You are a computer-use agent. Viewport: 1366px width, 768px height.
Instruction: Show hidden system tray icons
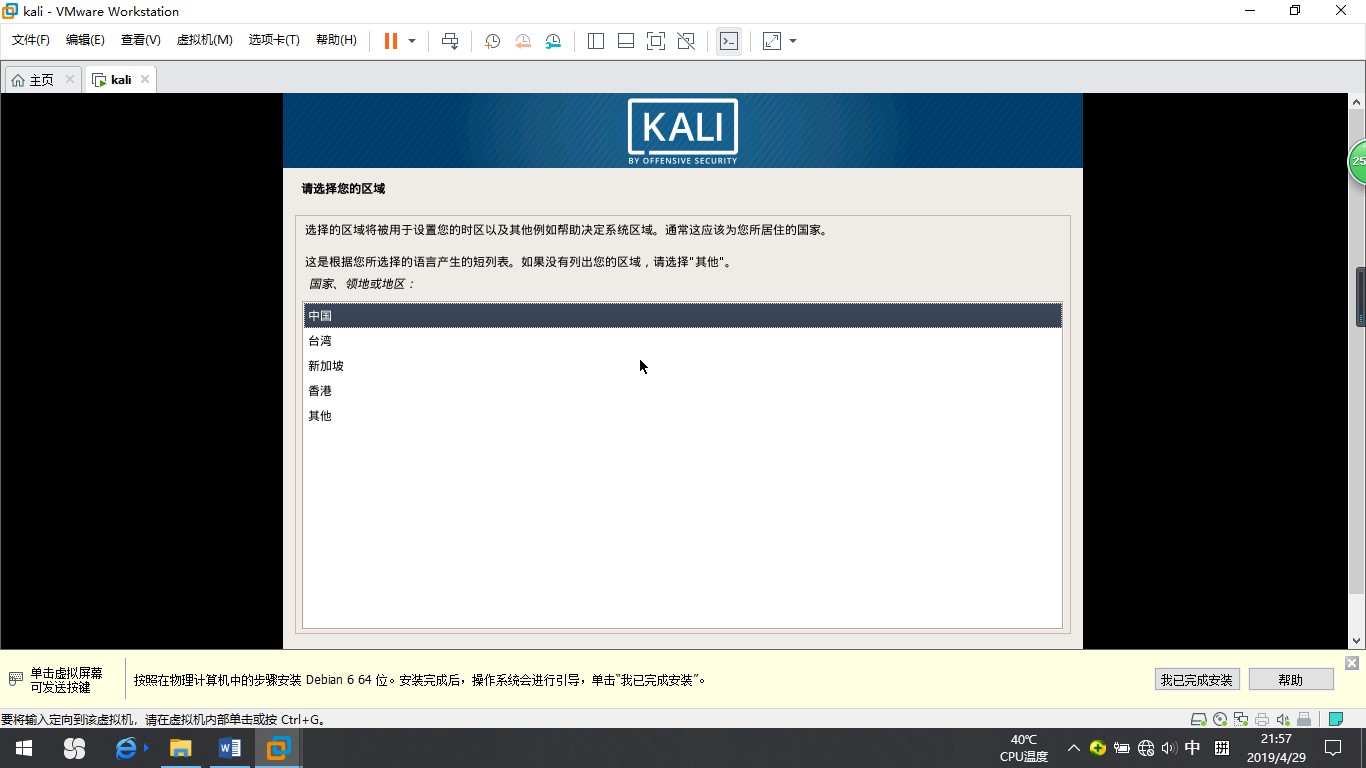1074,748
